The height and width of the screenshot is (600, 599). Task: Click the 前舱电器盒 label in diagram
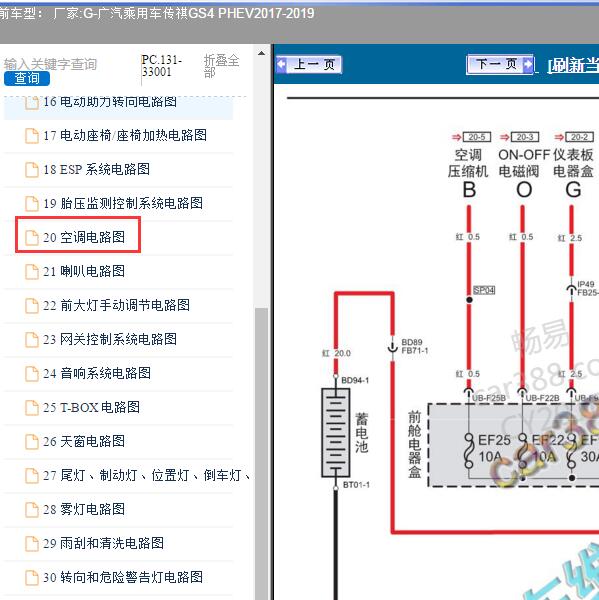415,444
